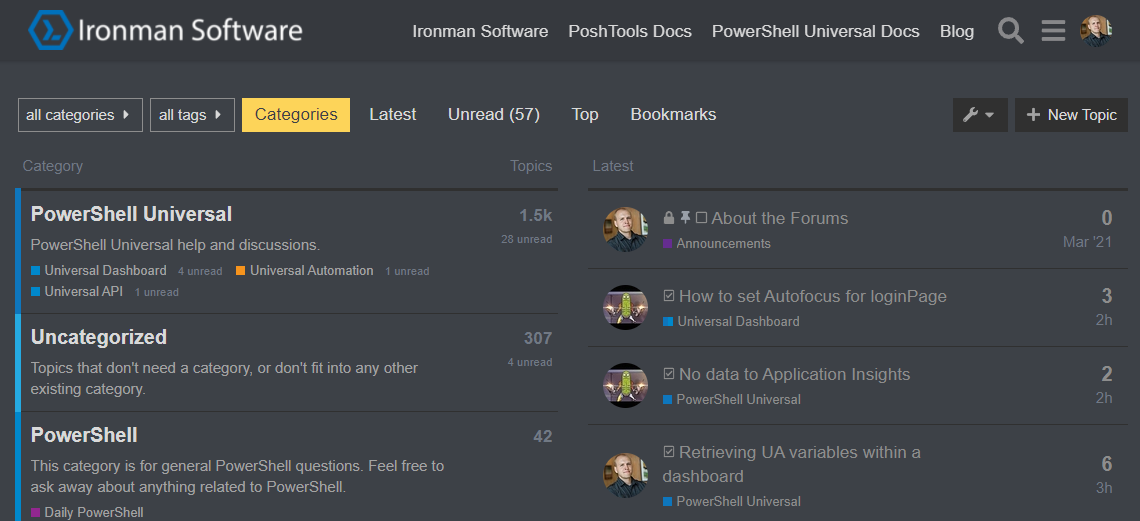Click PowerShell Universal tag under Application Insights topic
Viewport: 1140px width, 521px height.
tap(739, 399)
